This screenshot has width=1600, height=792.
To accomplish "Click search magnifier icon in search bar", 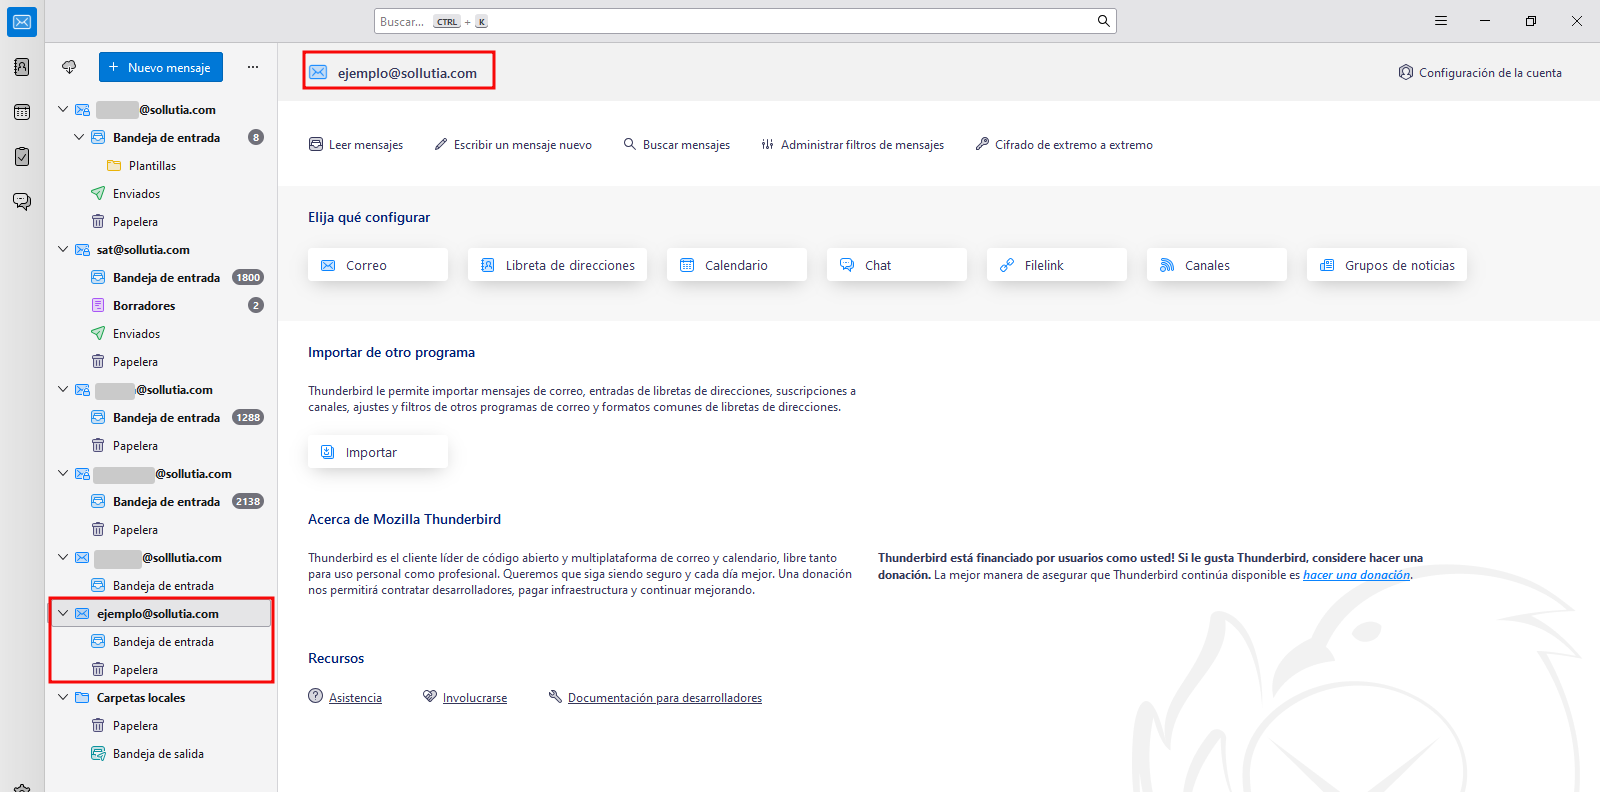I will (x=1104, y=21).
